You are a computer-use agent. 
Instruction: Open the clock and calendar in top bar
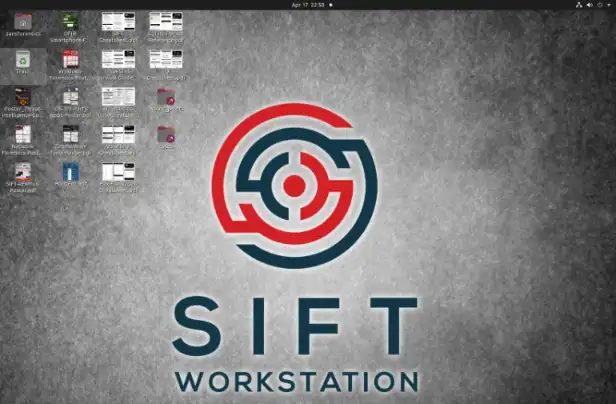[308, 5]
